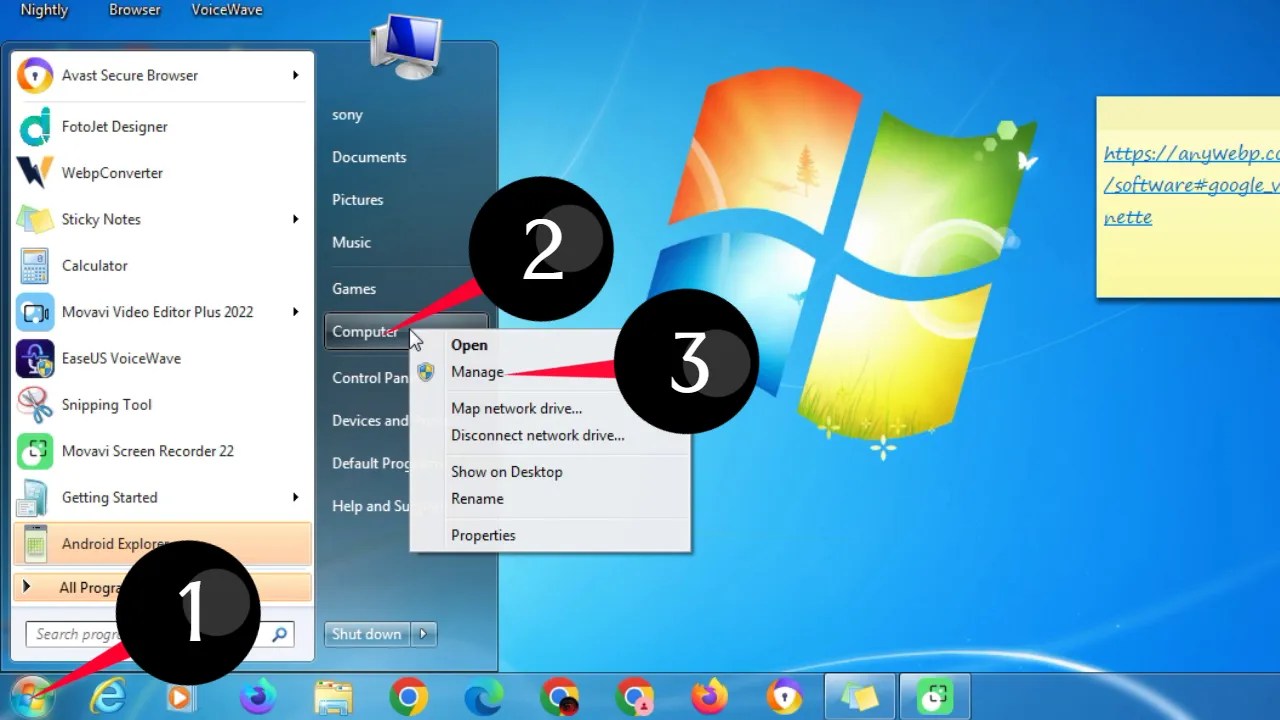Viewport: 1280px width, 720px height.
Task: Open Avast Secure Browser taskbar icon
Action: (784, 697)
